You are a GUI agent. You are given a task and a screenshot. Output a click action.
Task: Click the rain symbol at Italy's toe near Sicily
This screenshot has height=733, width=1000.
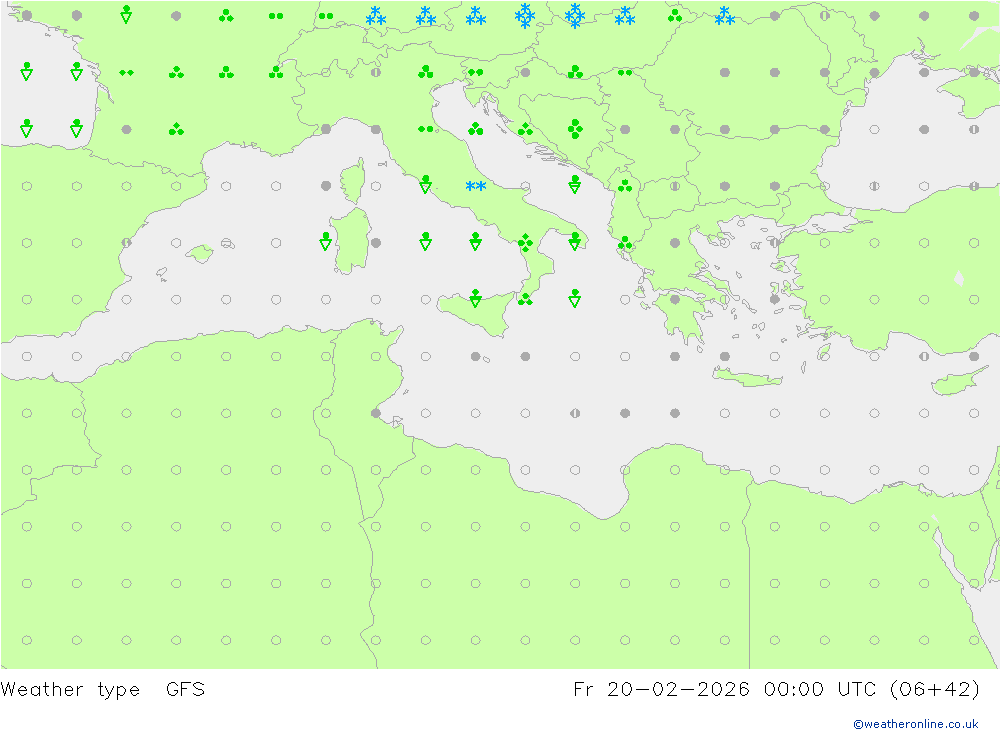click(526, 299)
